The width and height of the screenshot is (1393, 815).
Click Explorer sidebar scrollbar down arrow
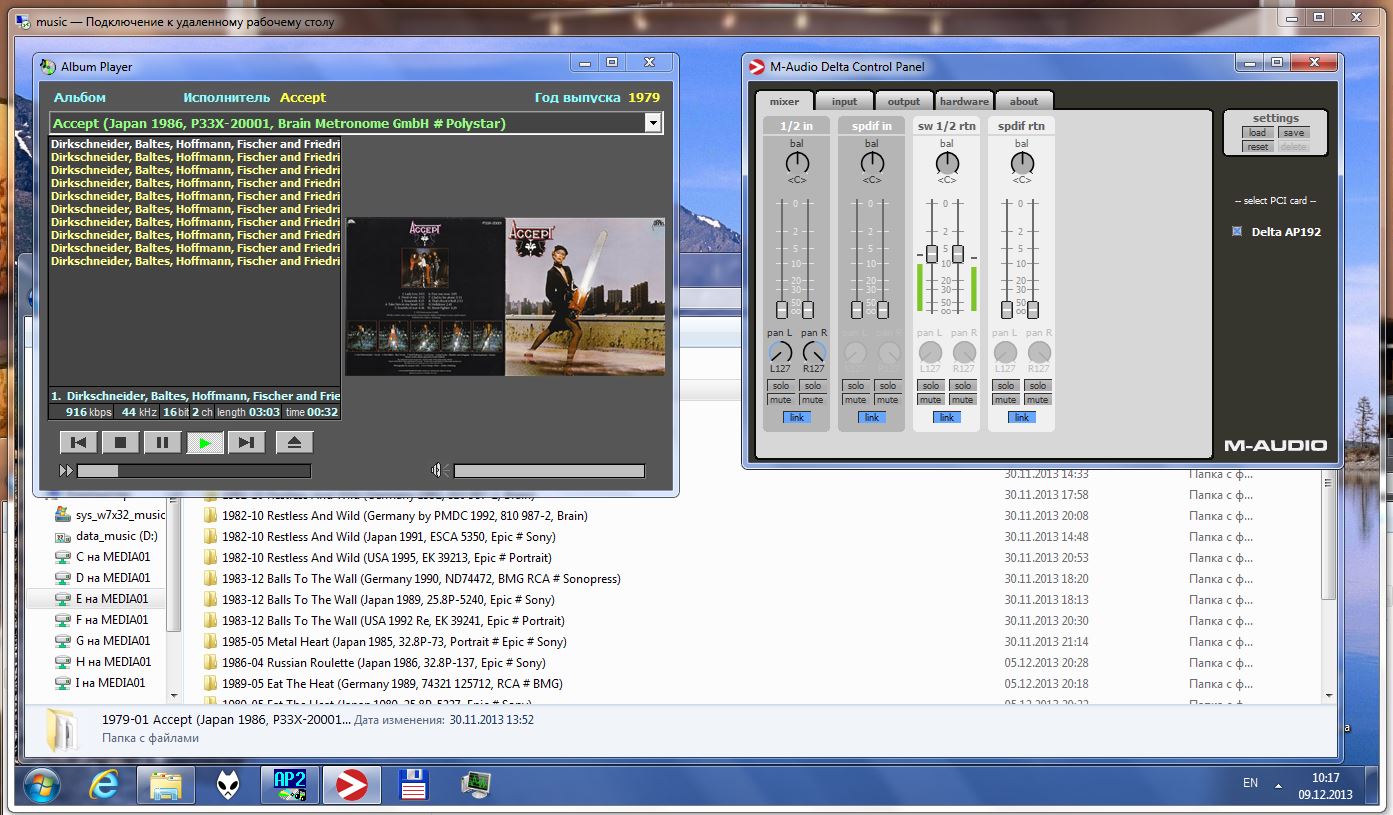click(174, 696)
